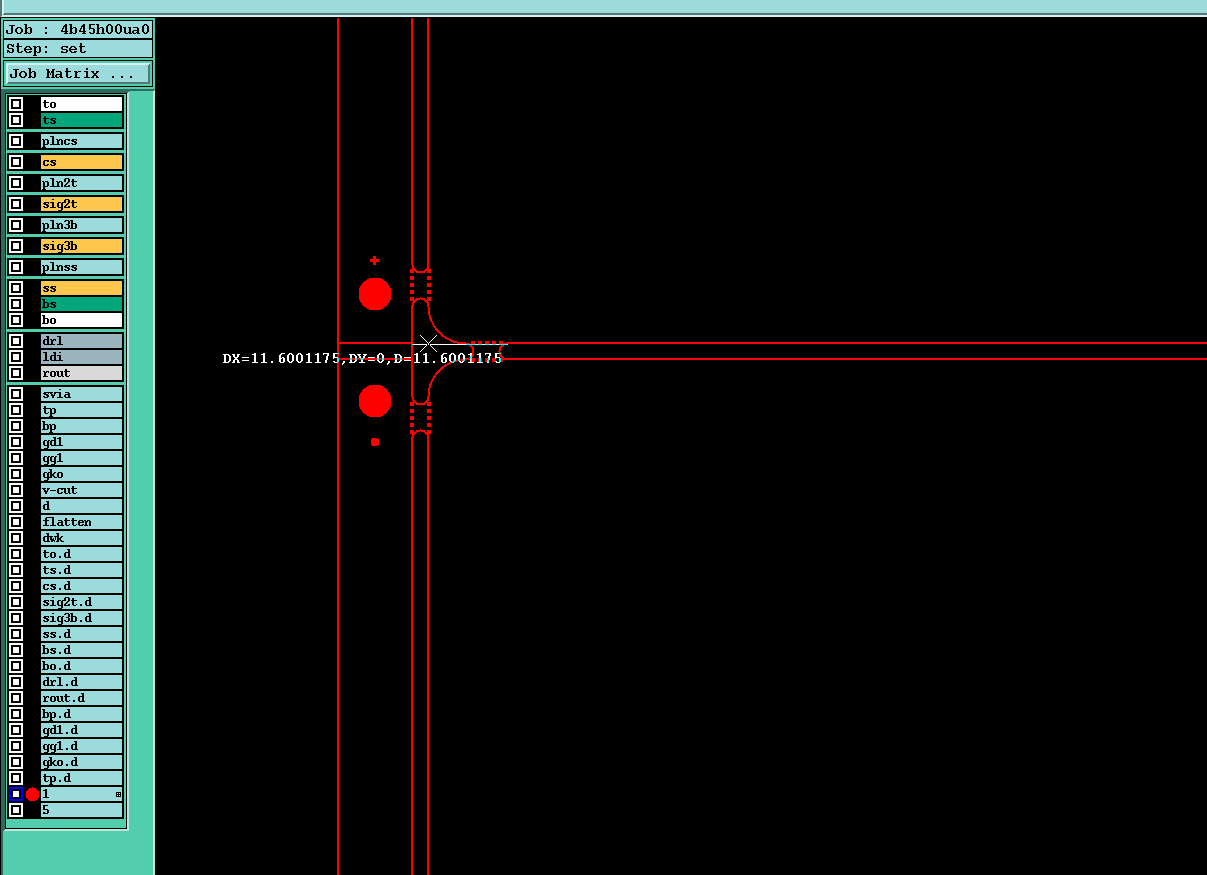Click the white crosshair cursor on canvas
This screenshot has height=875, width=1207.
(x=428, y=344)
